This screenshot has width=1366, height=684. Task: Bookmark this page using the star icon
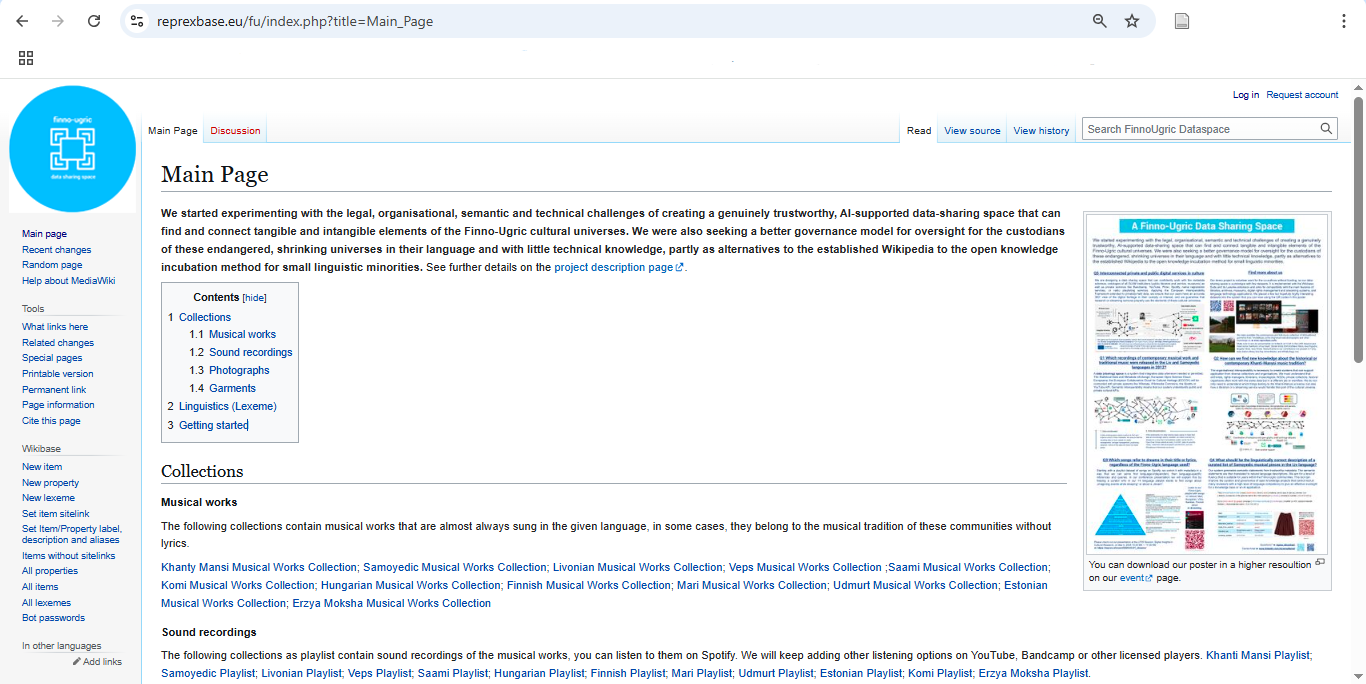pos(1132,21)
